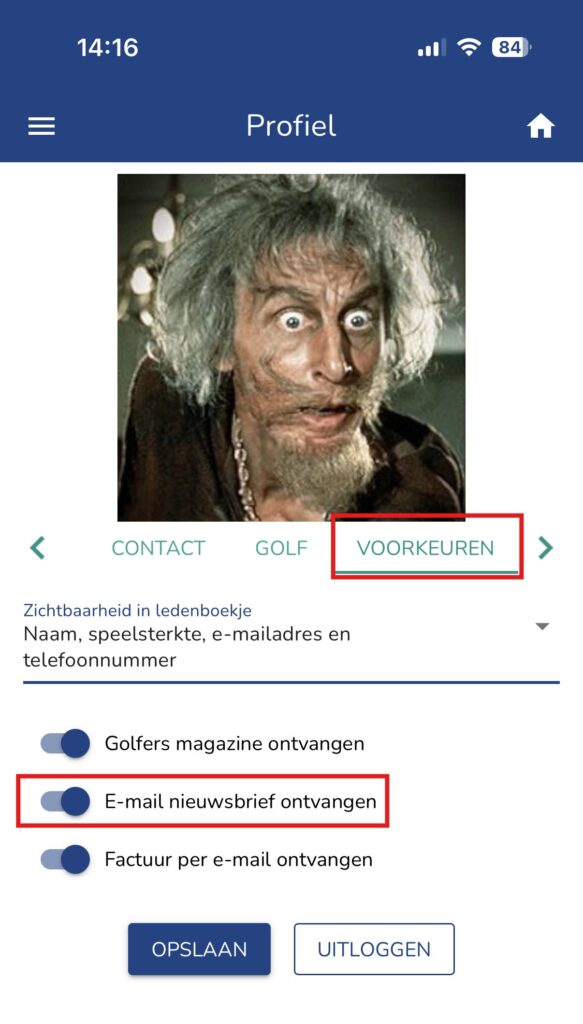Switch to the GOLF tab
The image size is (583, 1024).
(281, 547)
